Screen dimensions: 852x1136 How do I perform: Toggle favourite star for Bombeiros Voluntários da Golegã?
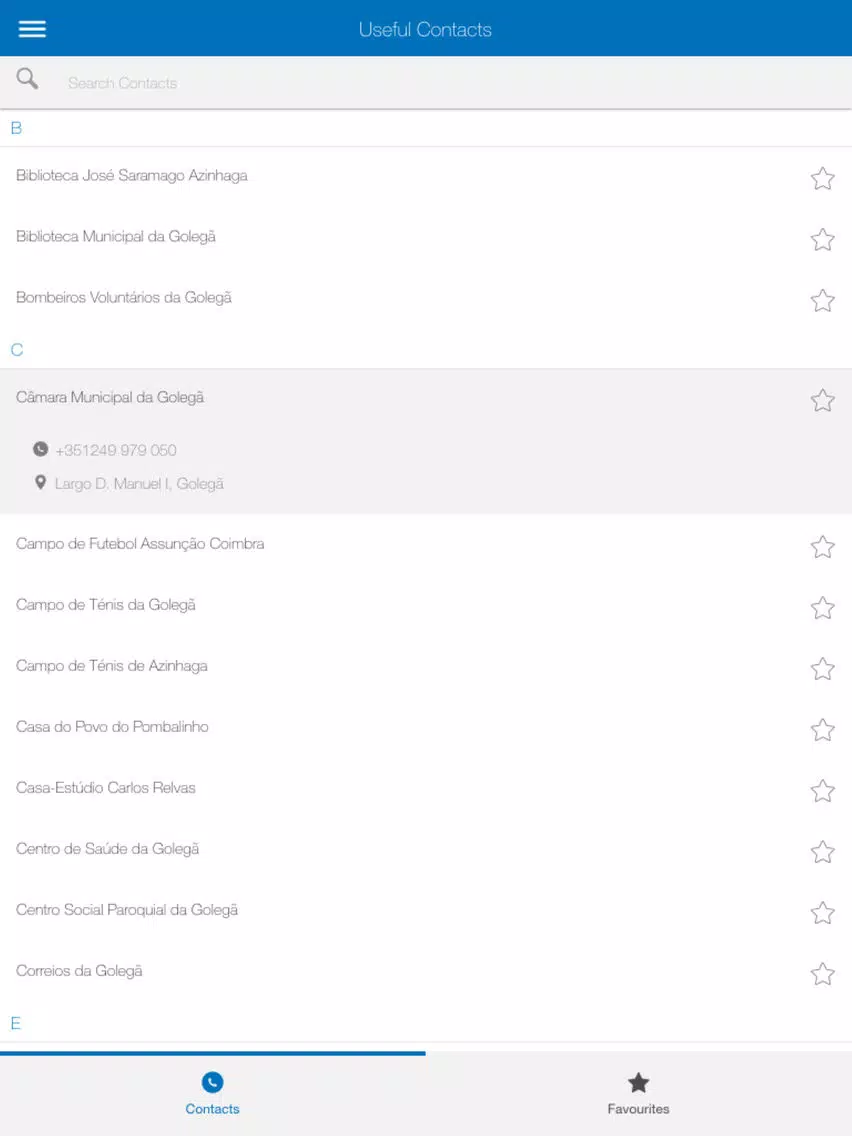[822, 300]
